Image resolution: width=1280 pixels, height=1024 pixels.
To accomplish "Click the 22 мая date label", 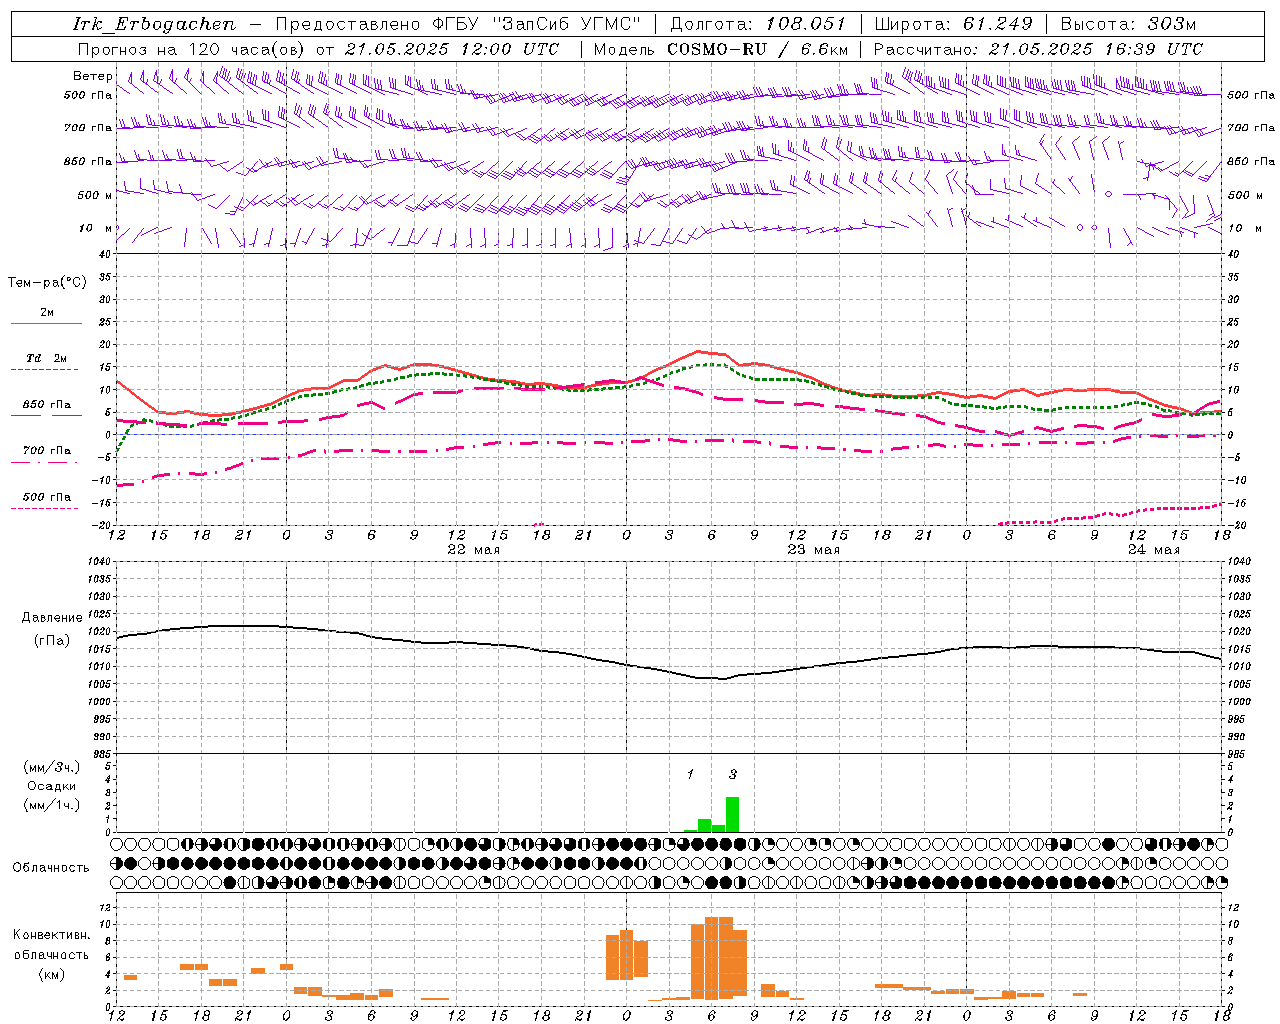I will point(474,550).
